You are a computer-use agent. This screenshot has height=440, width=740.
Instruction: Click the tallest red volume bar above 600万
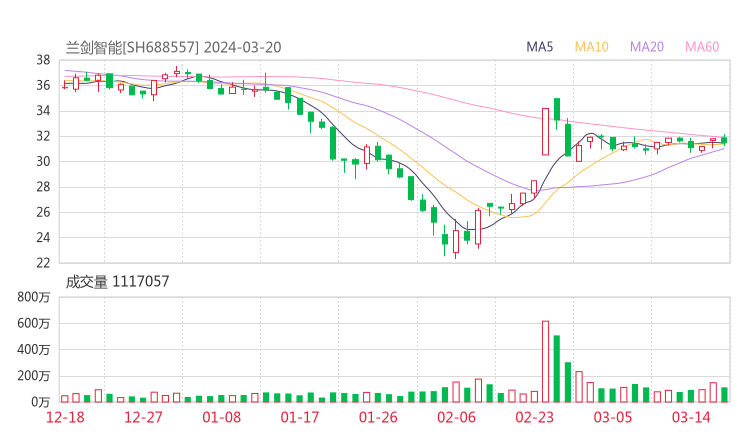click(546, 362)
